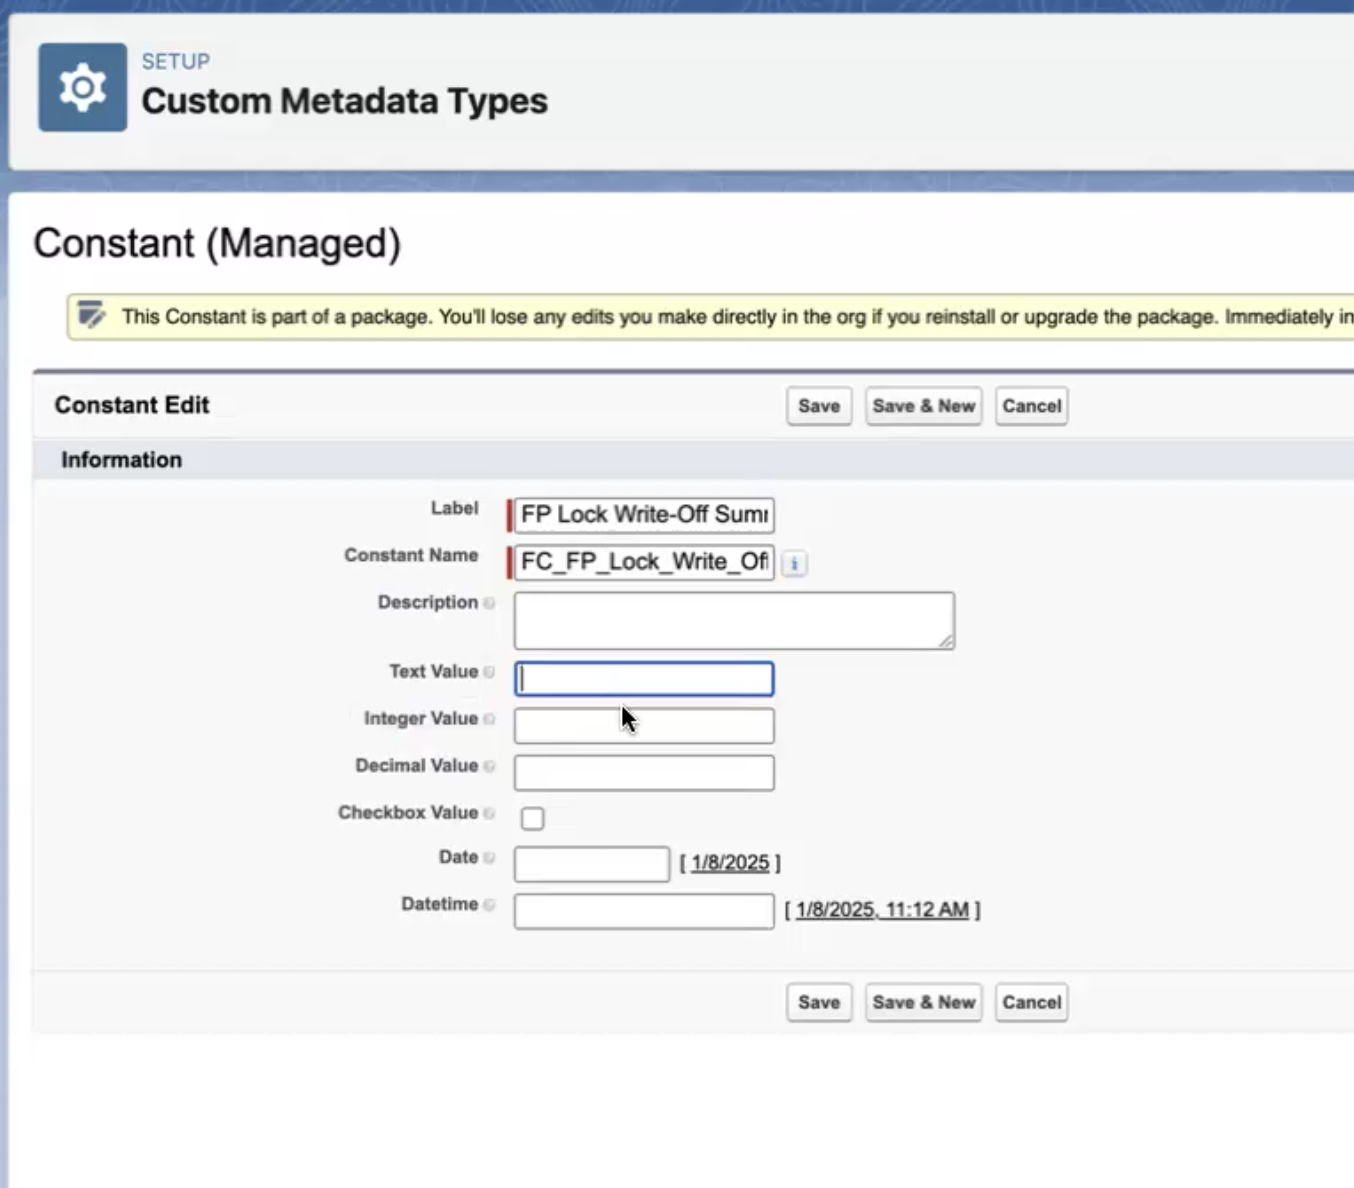This screenshot has width=1354, height=1188.
Task: Click the top Cancel button
Action: [x=1032, y=406]
